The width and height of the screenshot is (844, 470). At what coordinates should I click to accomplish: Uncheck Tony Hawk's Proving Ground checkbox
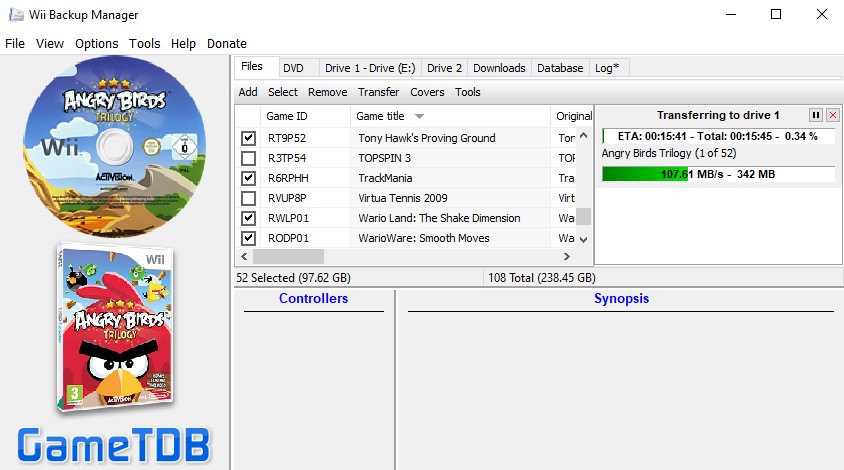pos(248,138)
